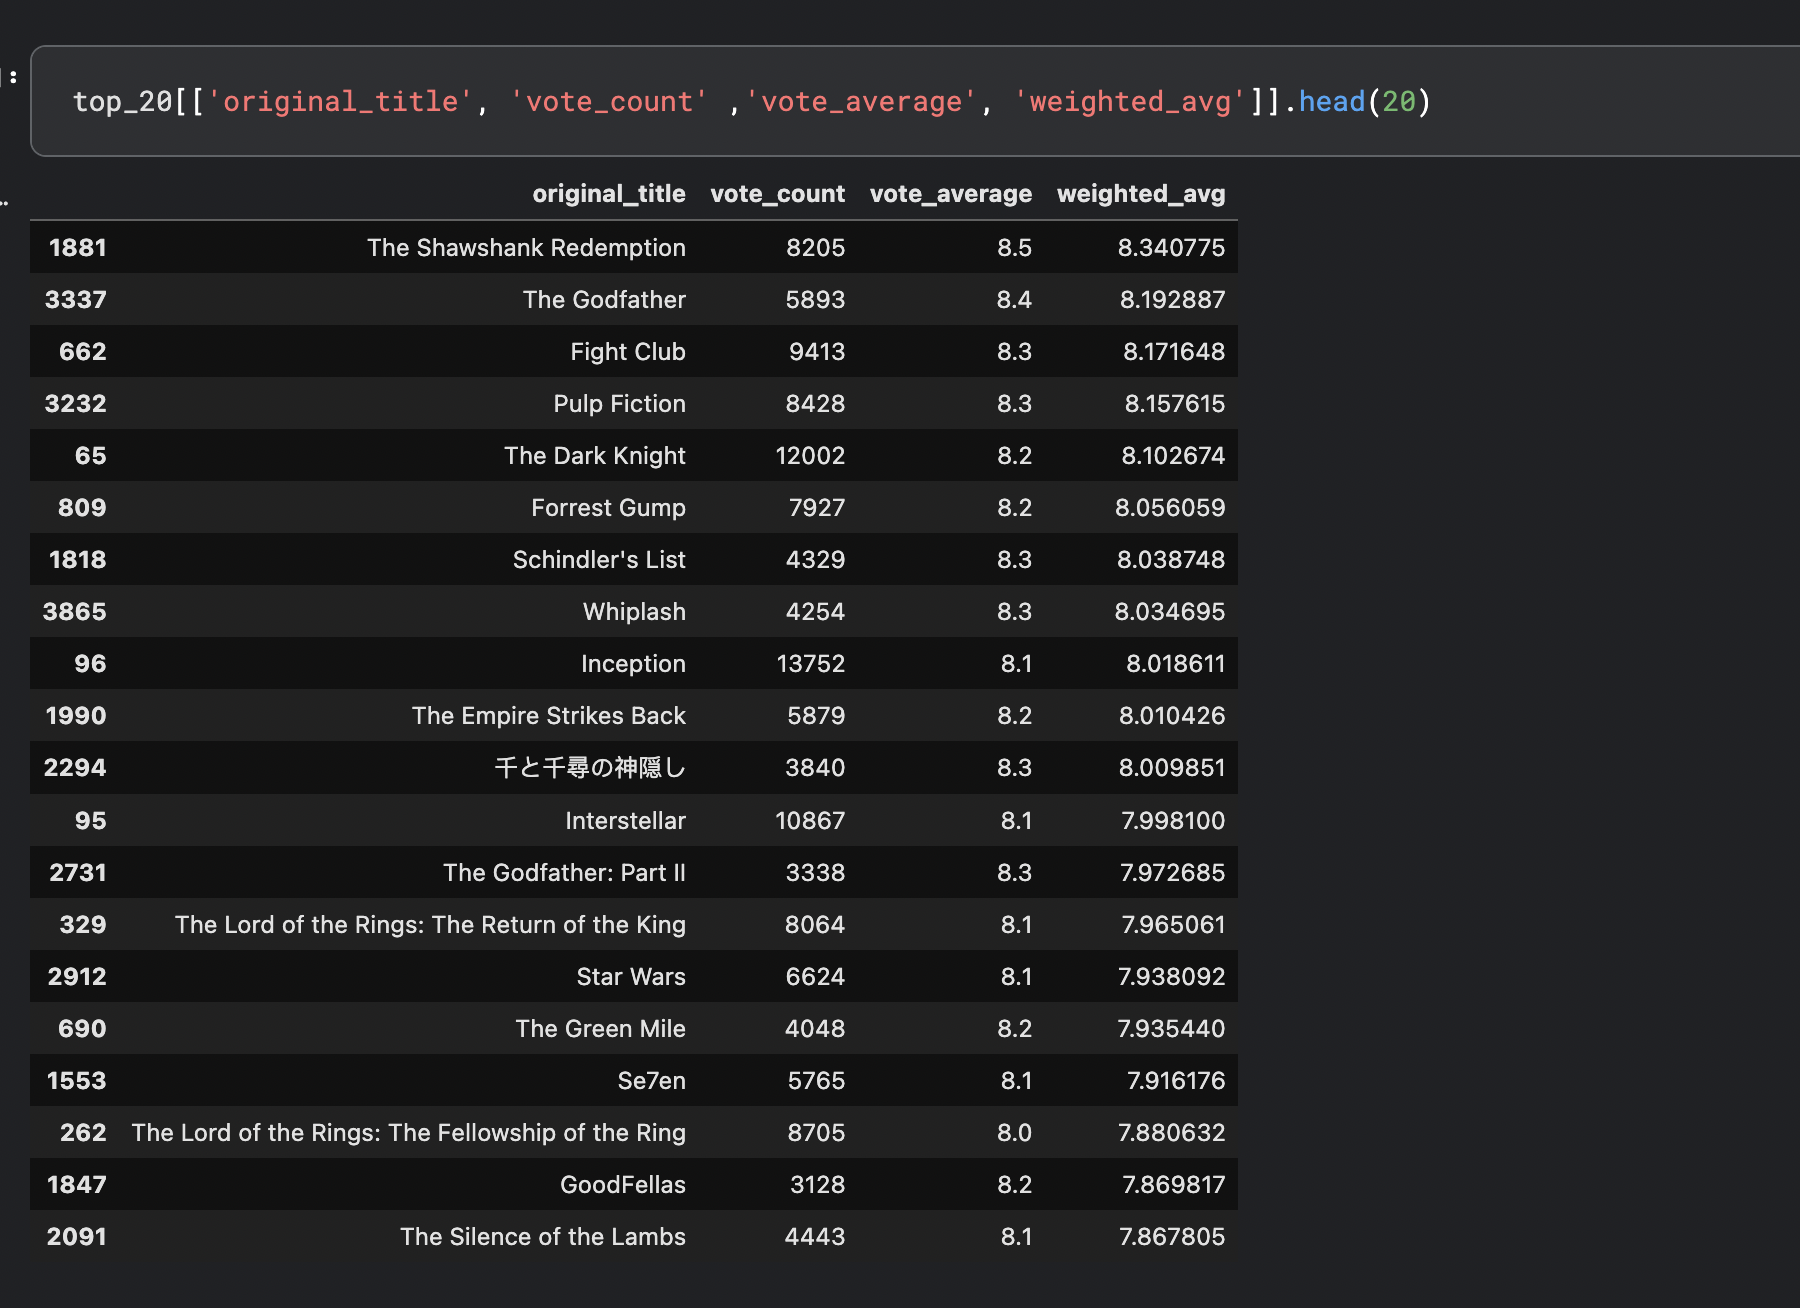Select the Inception title cell

click(633, 663)
